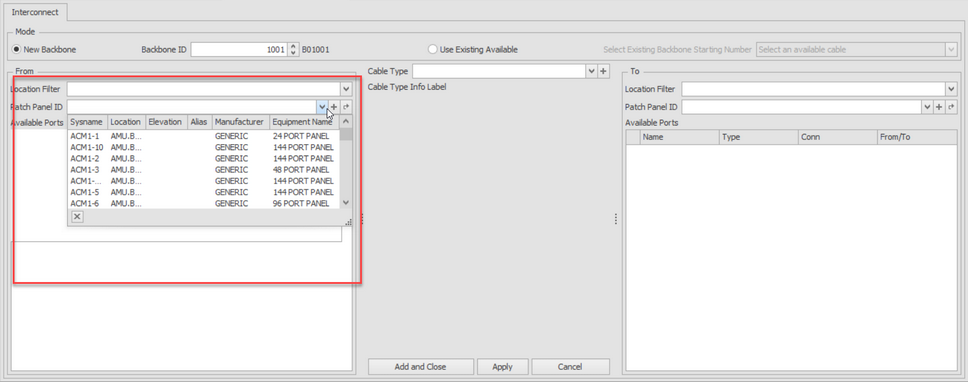This screenshot has height=382, width=968.
Task: Collapse the From Patch Panel ID dropdown arrow
Action: [322, 107]
